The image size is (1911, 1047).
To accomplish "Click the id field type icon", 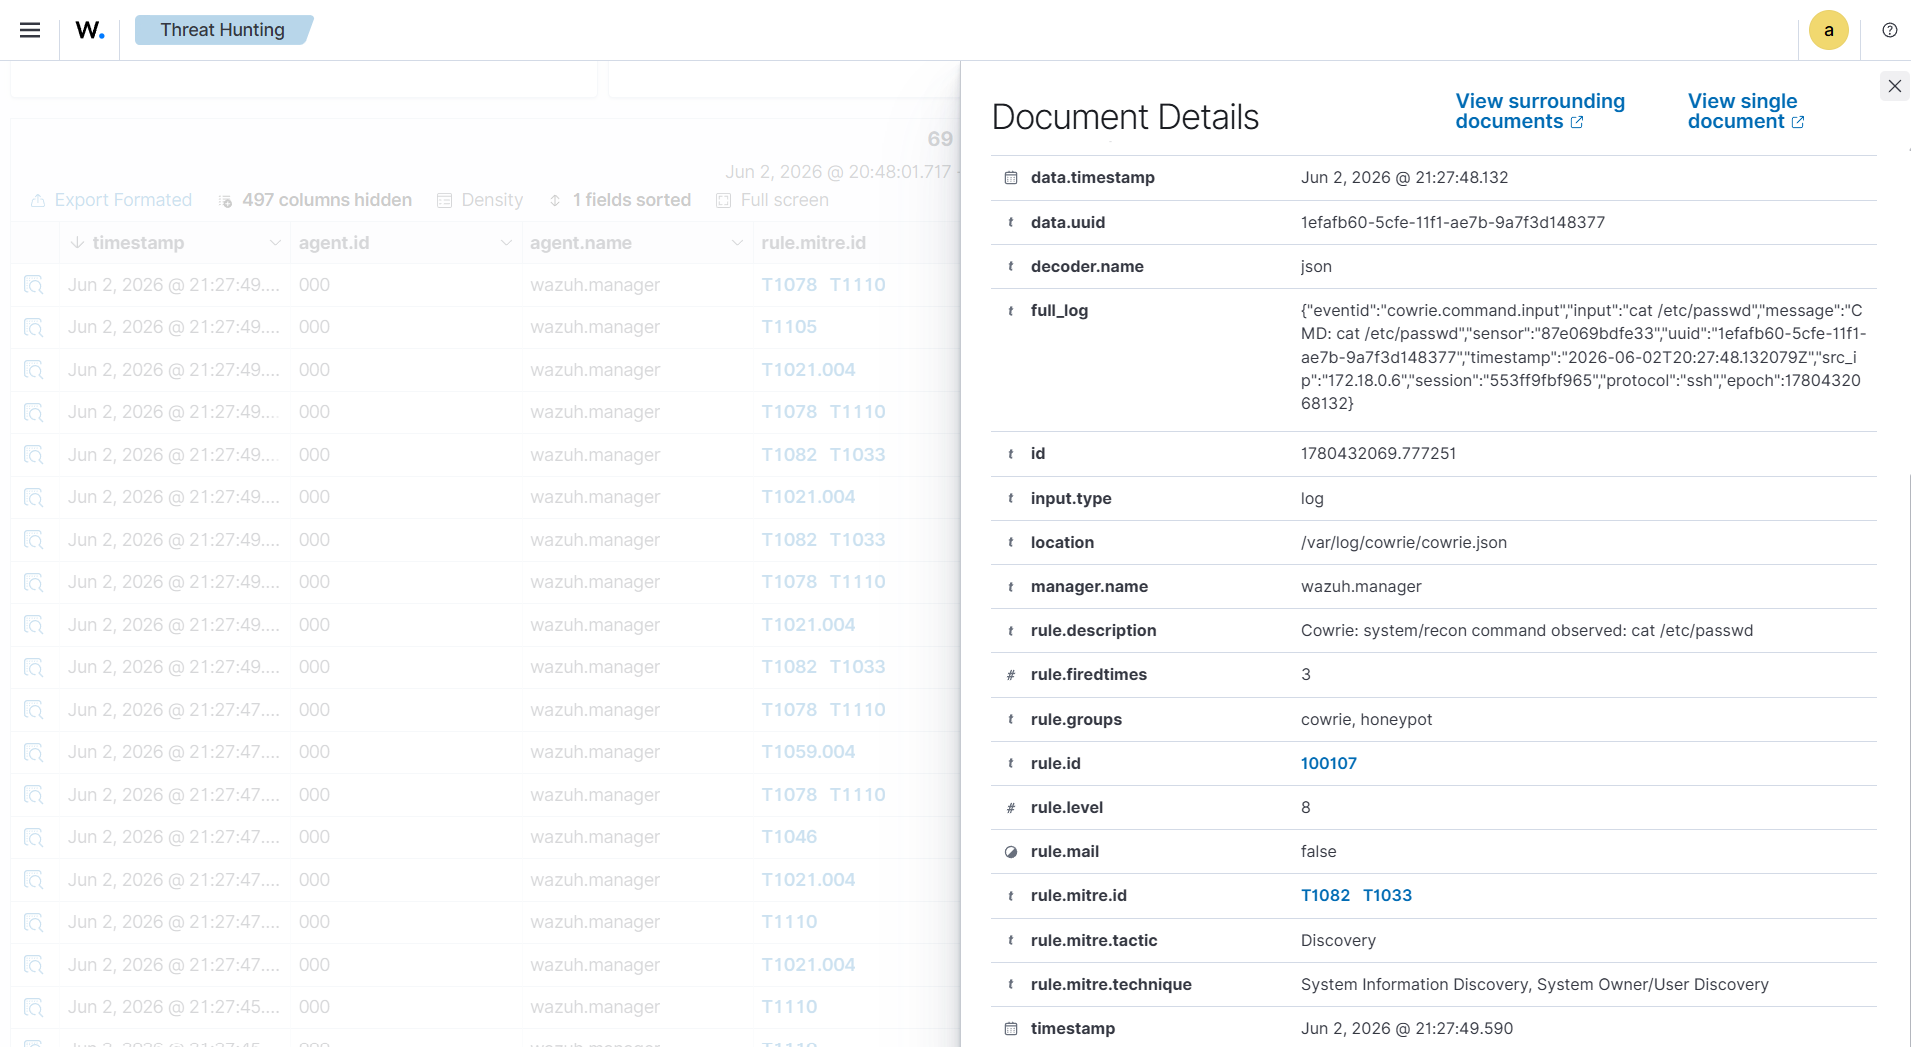I will [x=1011, y=454].
